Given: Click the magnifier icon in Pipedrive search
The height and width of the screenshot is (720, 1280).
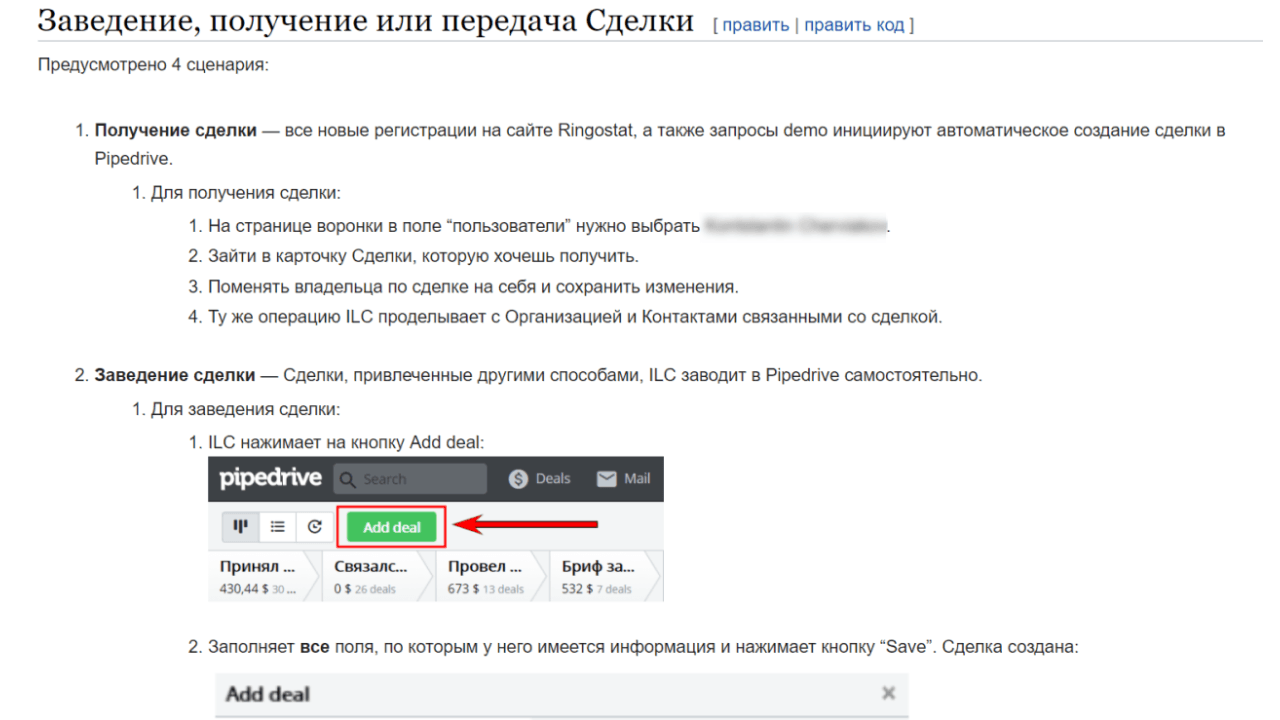Looking at the screenshot, I should pos(348,479).
